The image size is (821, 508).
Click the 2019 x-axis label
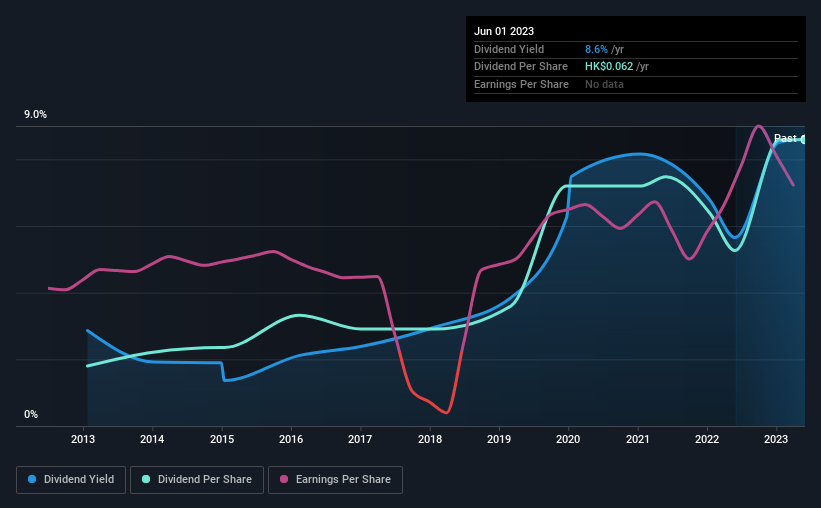[x=498, y=439]
